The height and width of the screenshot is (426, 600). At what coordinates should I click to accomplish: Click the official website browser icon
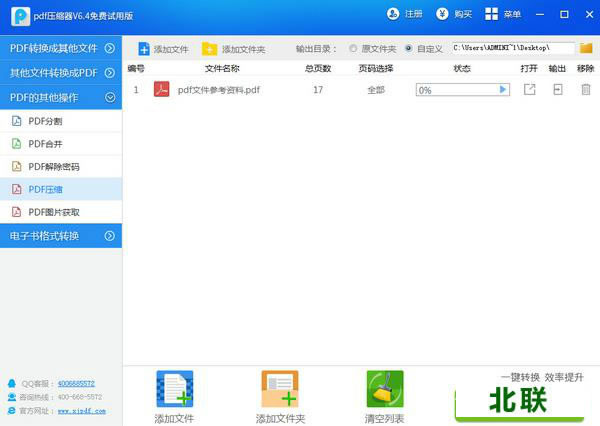pyautogui.click(x=12, y=410)
